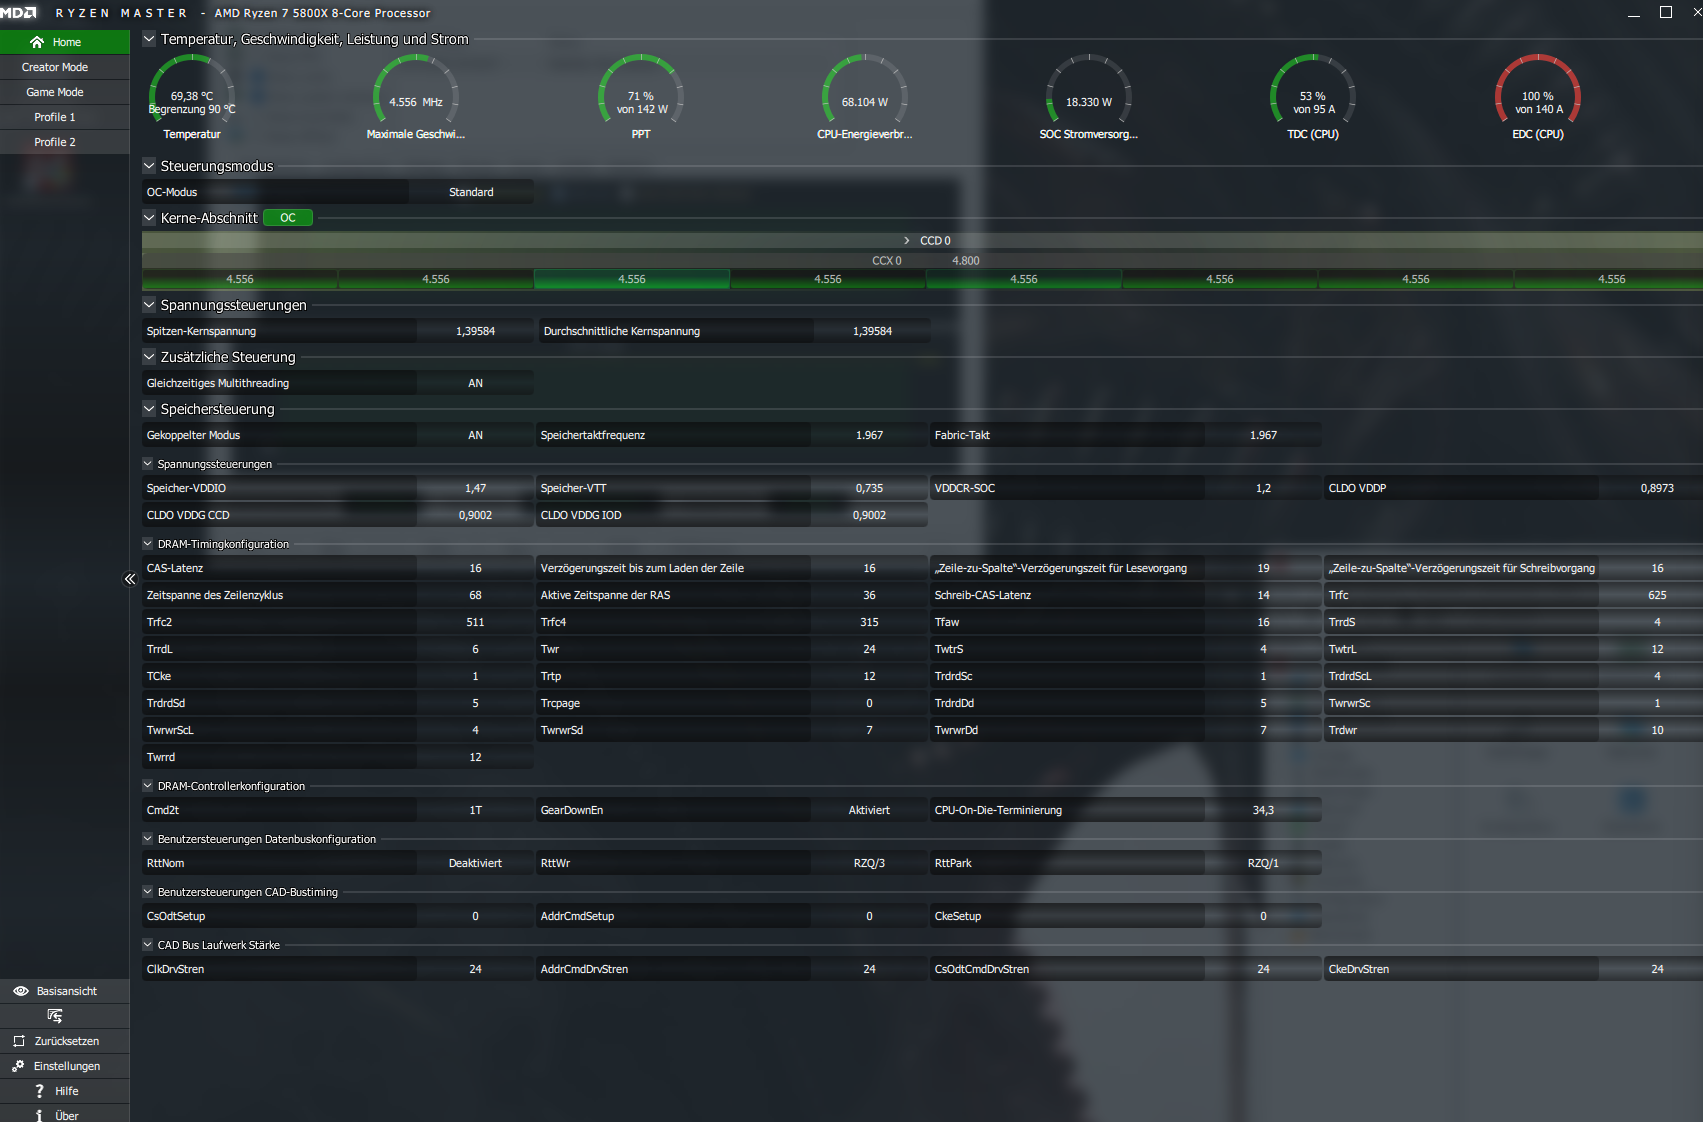Click the copy-profile icon below Basisansicht
This screenshot has width=1703, height=1122.
(x=55, y=1016)
